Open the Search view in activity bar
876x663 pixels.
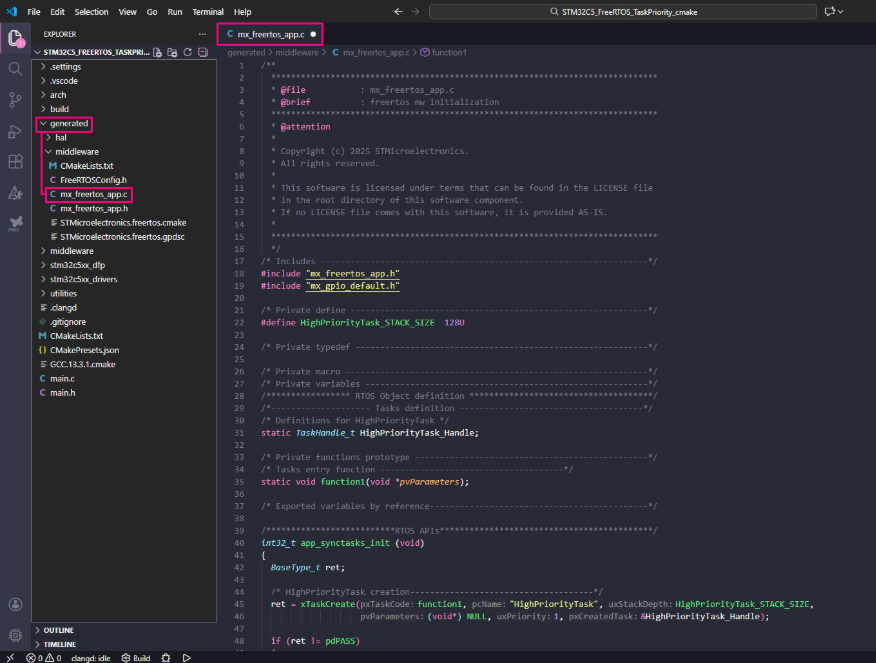click(15, 69)
